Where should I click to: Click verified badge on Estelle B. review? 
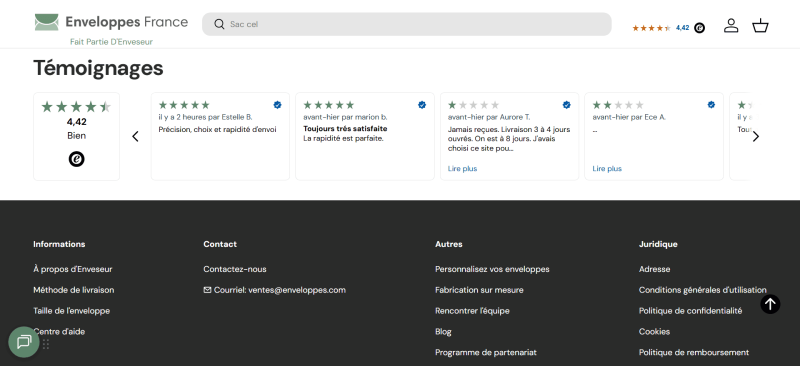[277, 105]
